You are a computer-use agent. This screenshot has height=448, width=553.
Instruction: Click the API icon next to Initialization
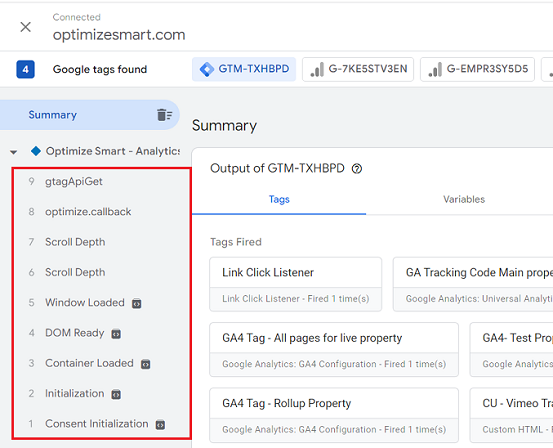pyautogui.click(x=116, y=394)
